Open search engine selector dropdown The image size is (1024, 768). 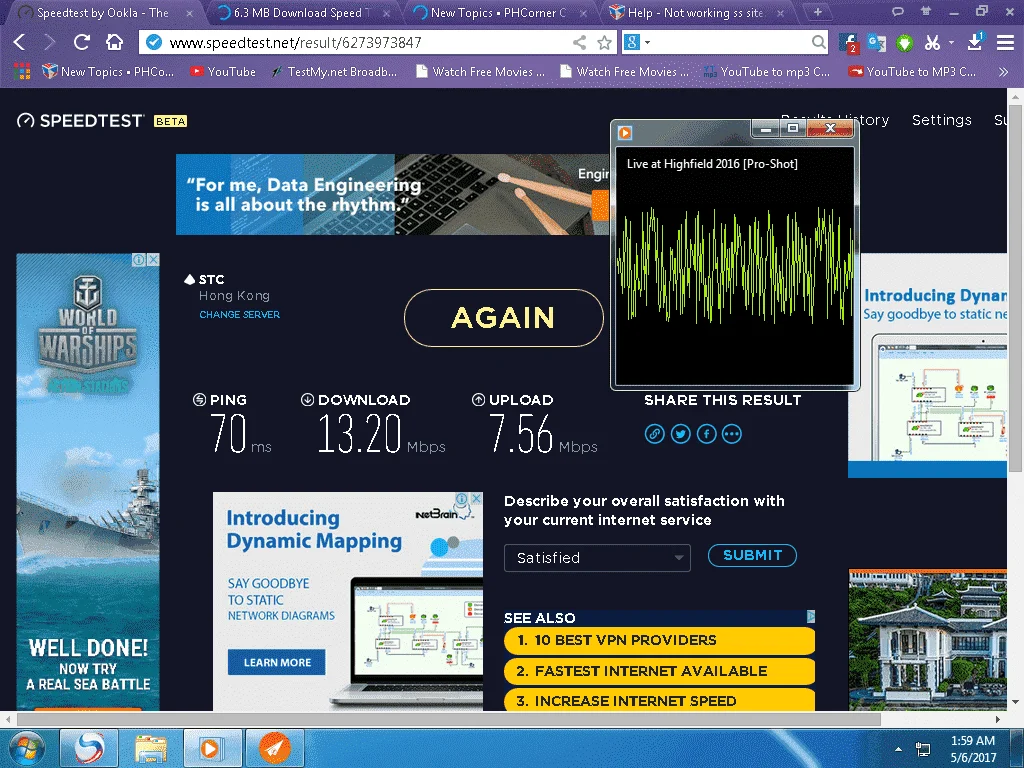pos(637,42)
